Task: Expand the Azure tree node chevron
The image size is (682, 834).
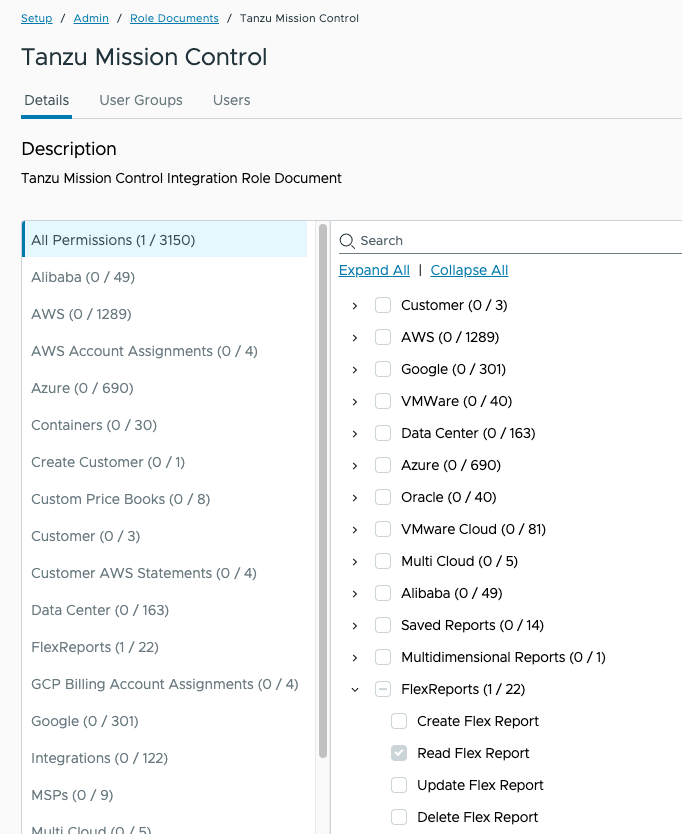Action: (355, 466)
